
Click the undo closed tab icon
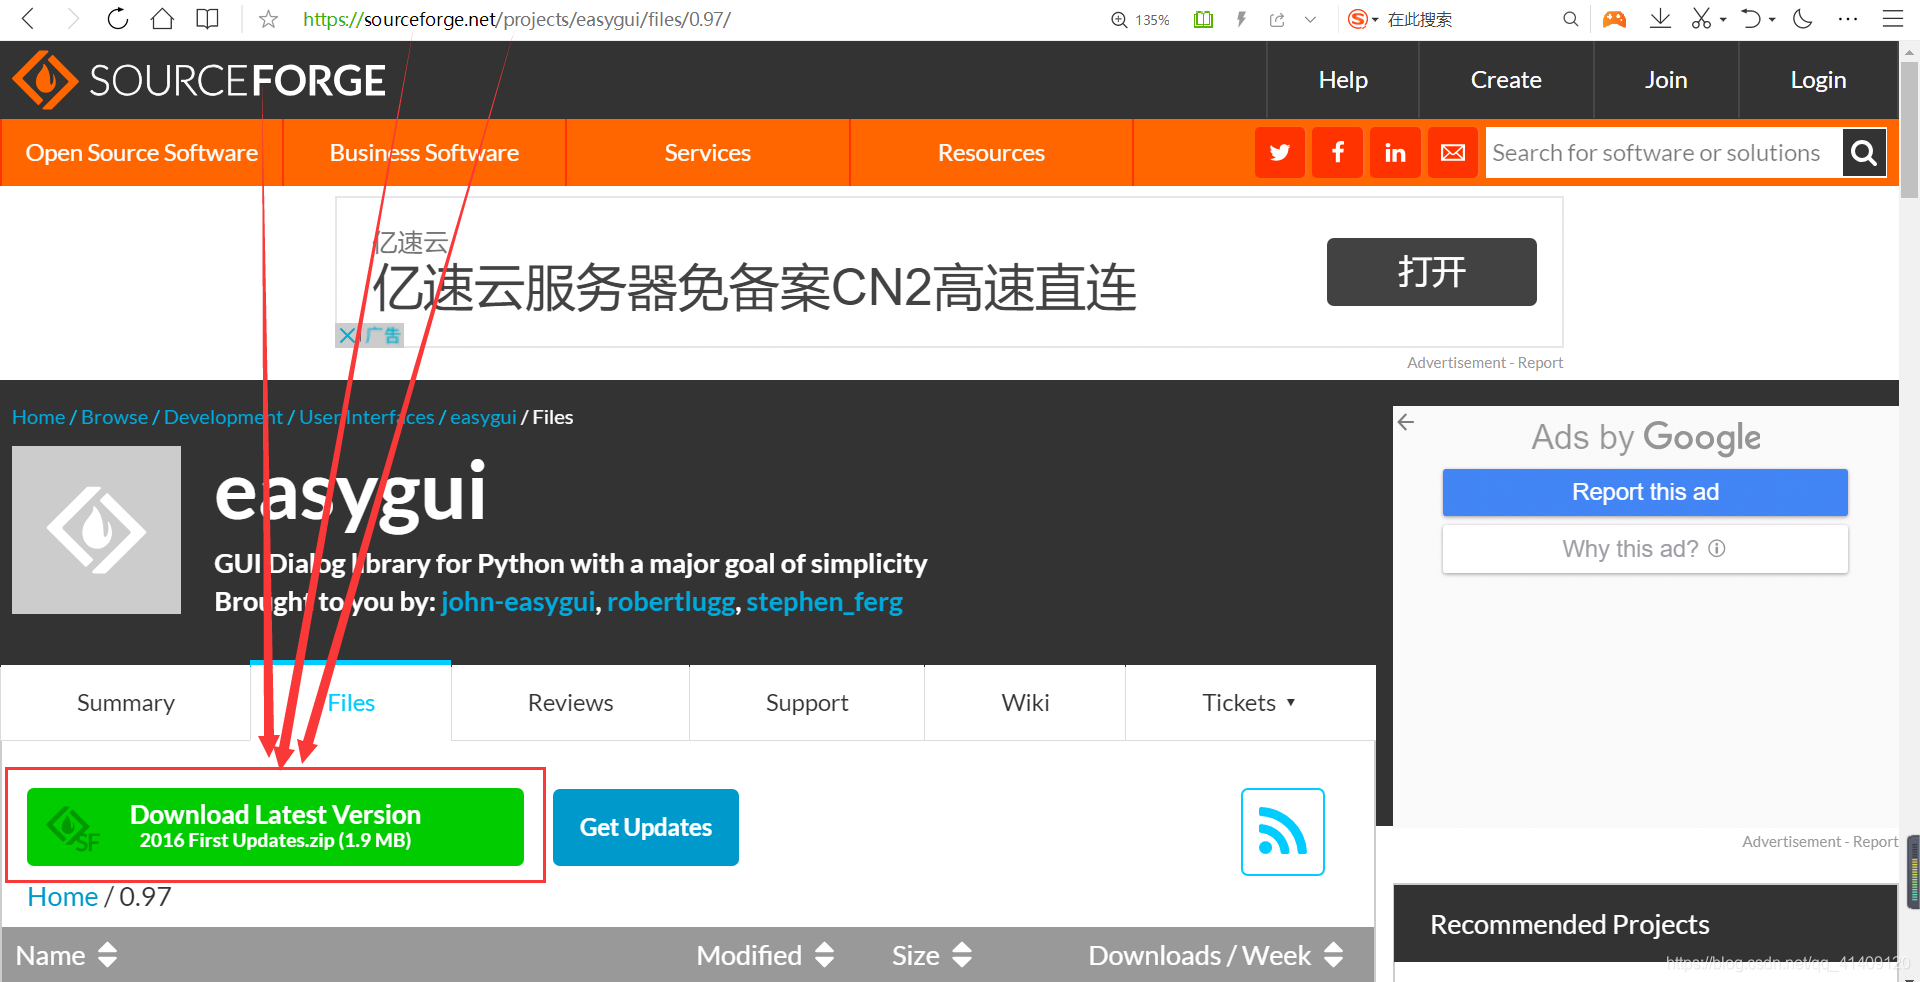pos(1751,18)
